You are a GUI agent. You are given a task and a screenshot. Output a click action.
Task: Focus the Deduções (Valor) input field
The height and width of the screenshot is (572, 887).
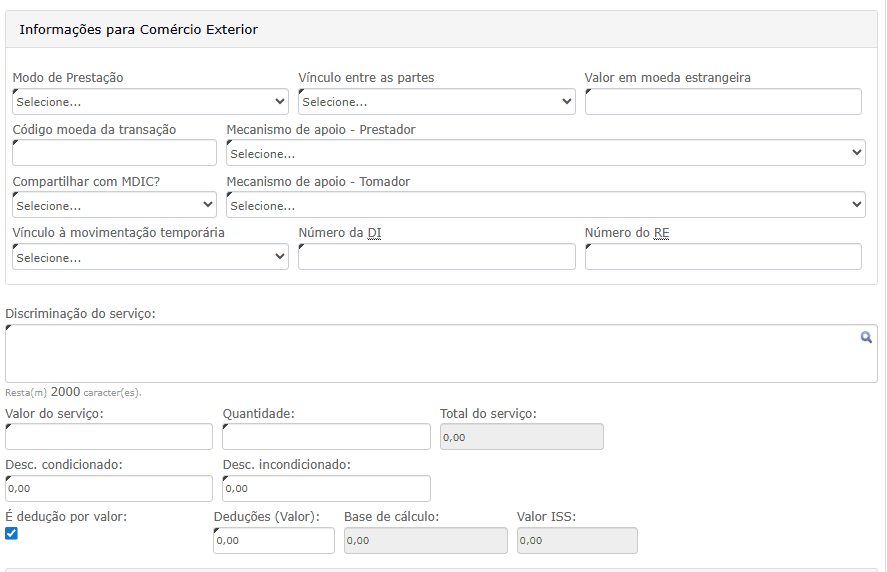point(274,540)
